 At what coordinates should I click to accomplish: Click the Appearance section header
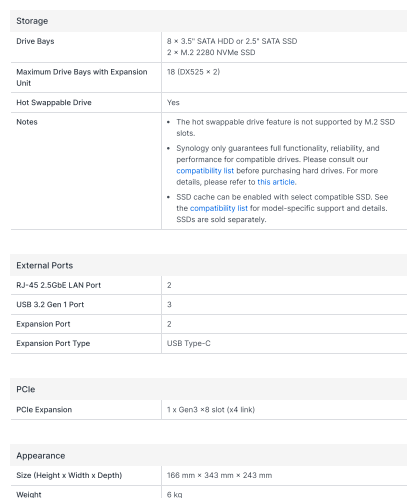pyautogui.click(x=208, y=455)
